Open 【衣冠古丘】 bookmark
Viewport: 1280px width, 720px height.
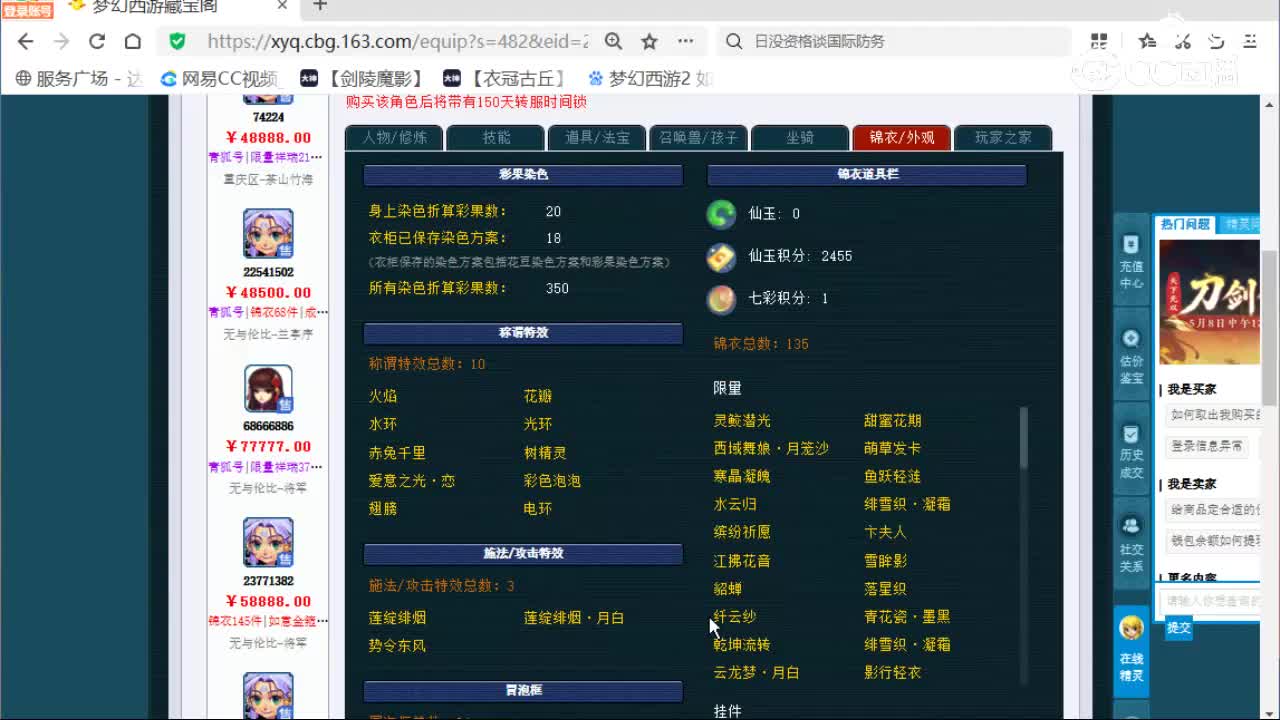click(x=507, y=78)
